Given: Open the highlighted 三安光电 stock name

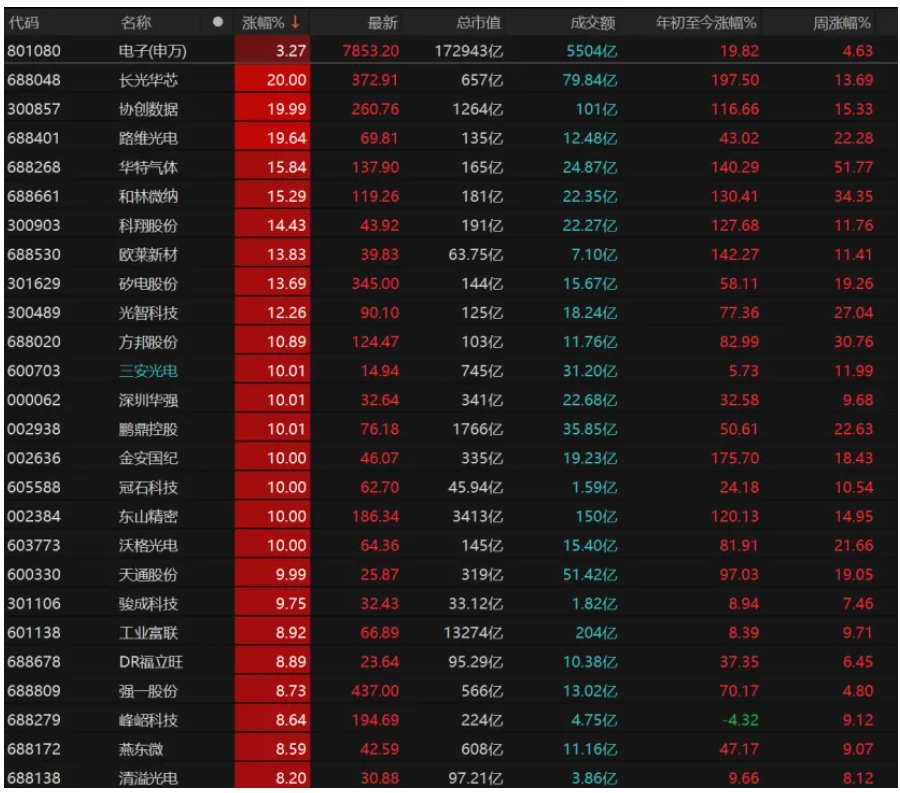Looking at the screenshot, I should (148, 371).
